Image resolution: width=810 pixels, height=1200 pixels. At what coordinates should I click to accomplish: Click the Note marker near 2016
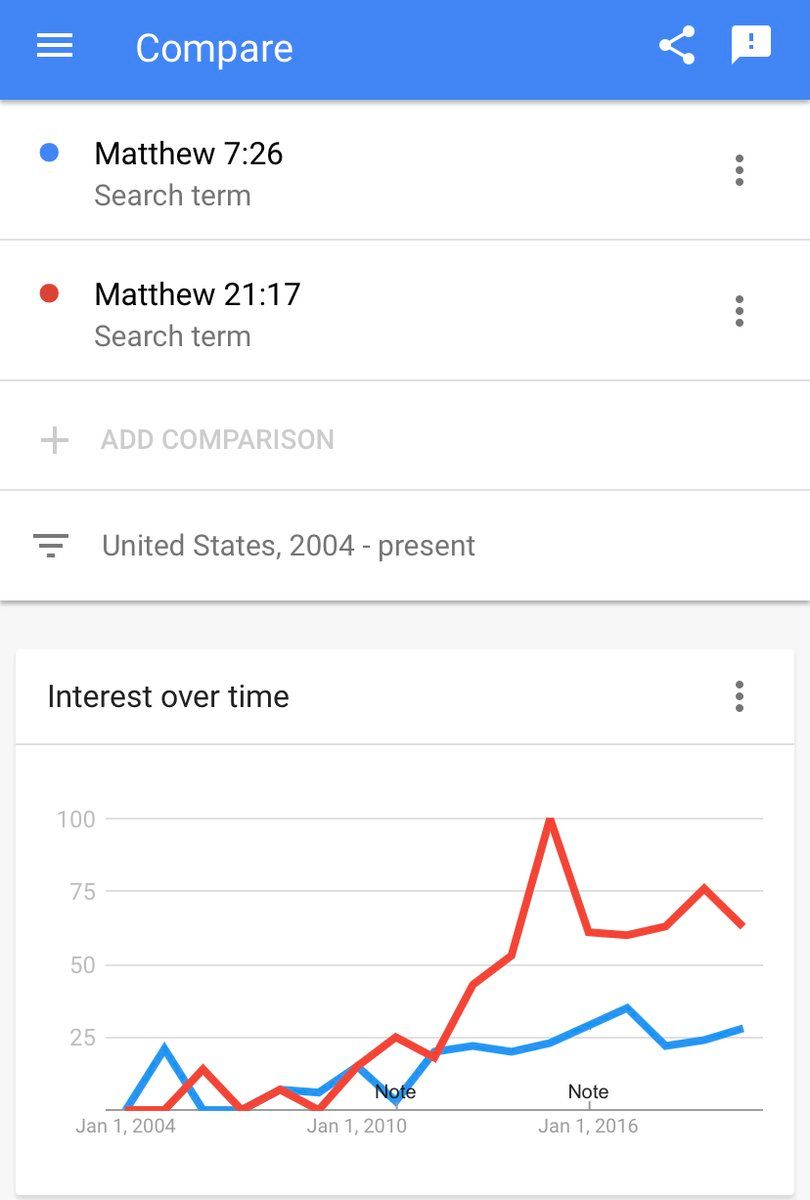pos(588,1092)
